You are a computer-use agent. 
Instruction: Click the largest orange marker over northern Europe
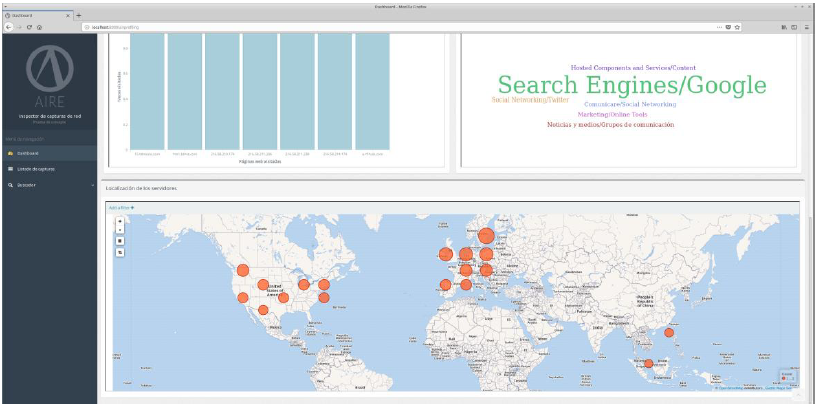tap(486, 236)
